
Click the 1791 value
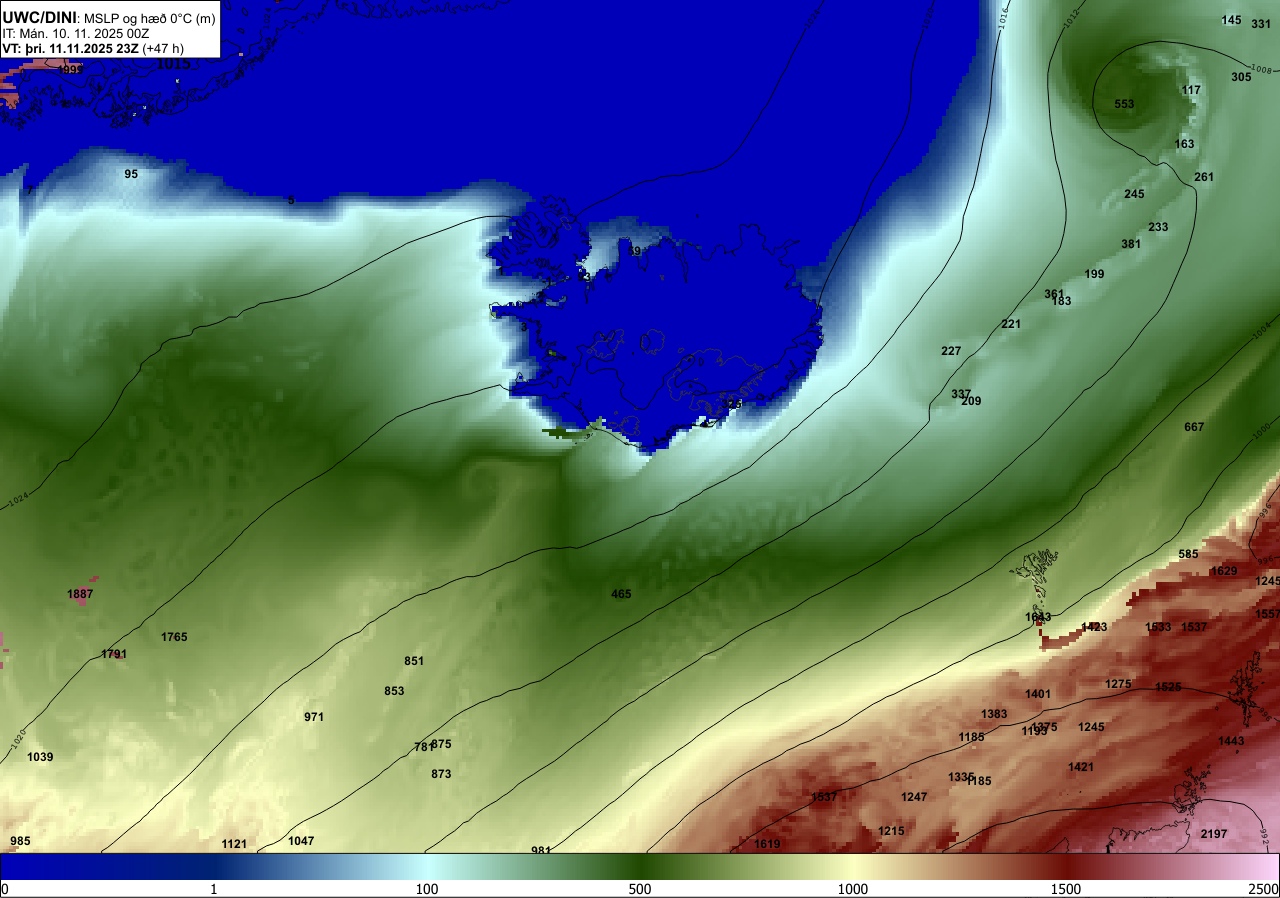(114, 654)
